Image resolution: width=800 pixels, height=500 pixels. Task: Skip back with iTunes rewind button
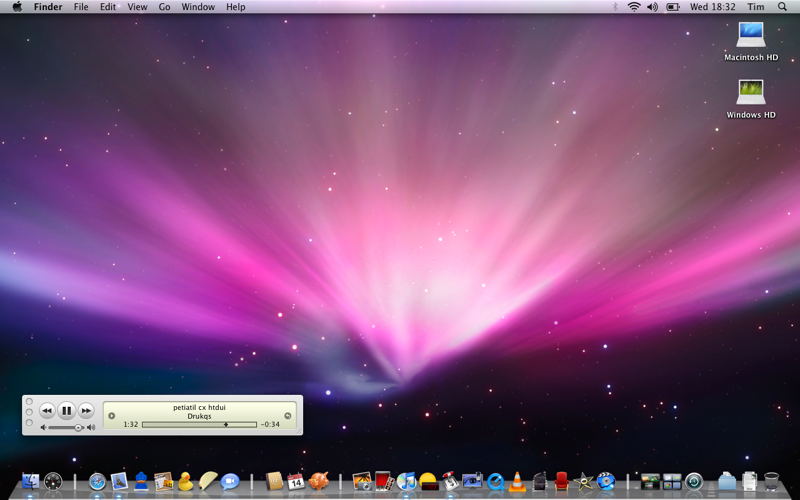pyautogui.click(x=47, y=410)
